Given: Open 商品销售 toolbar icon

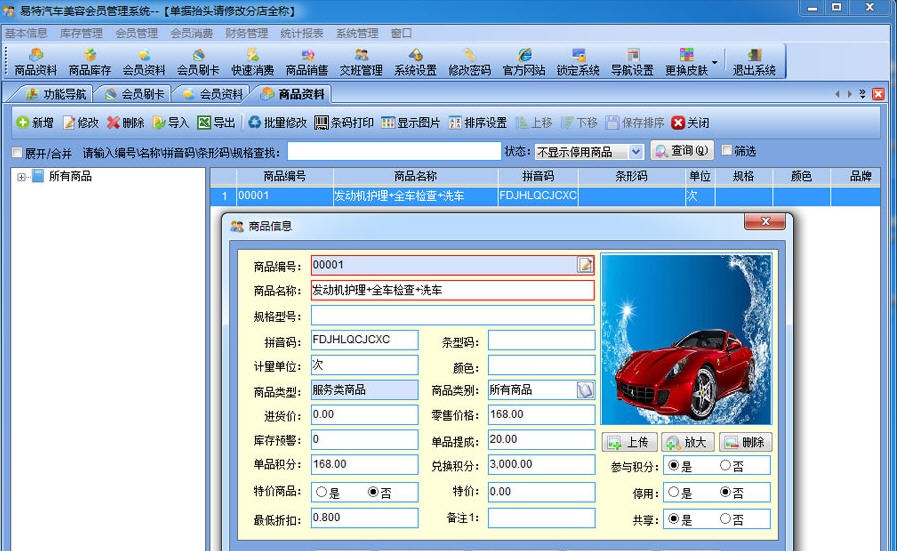Looking at the screenshot, I should pos(307,62).
